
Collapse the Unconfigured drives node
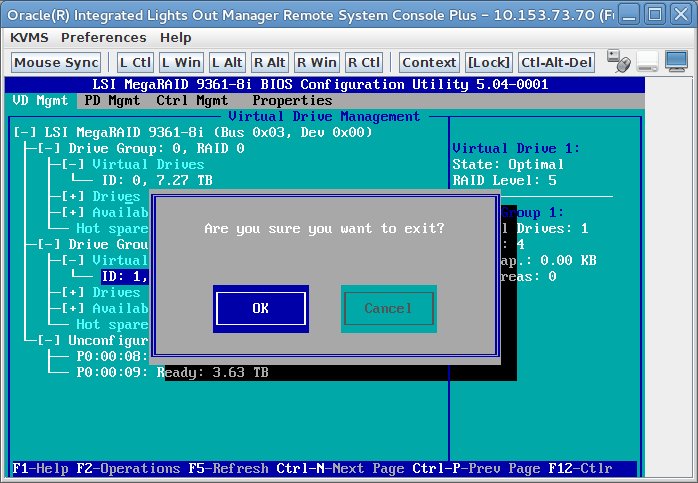tap(49, 341)
